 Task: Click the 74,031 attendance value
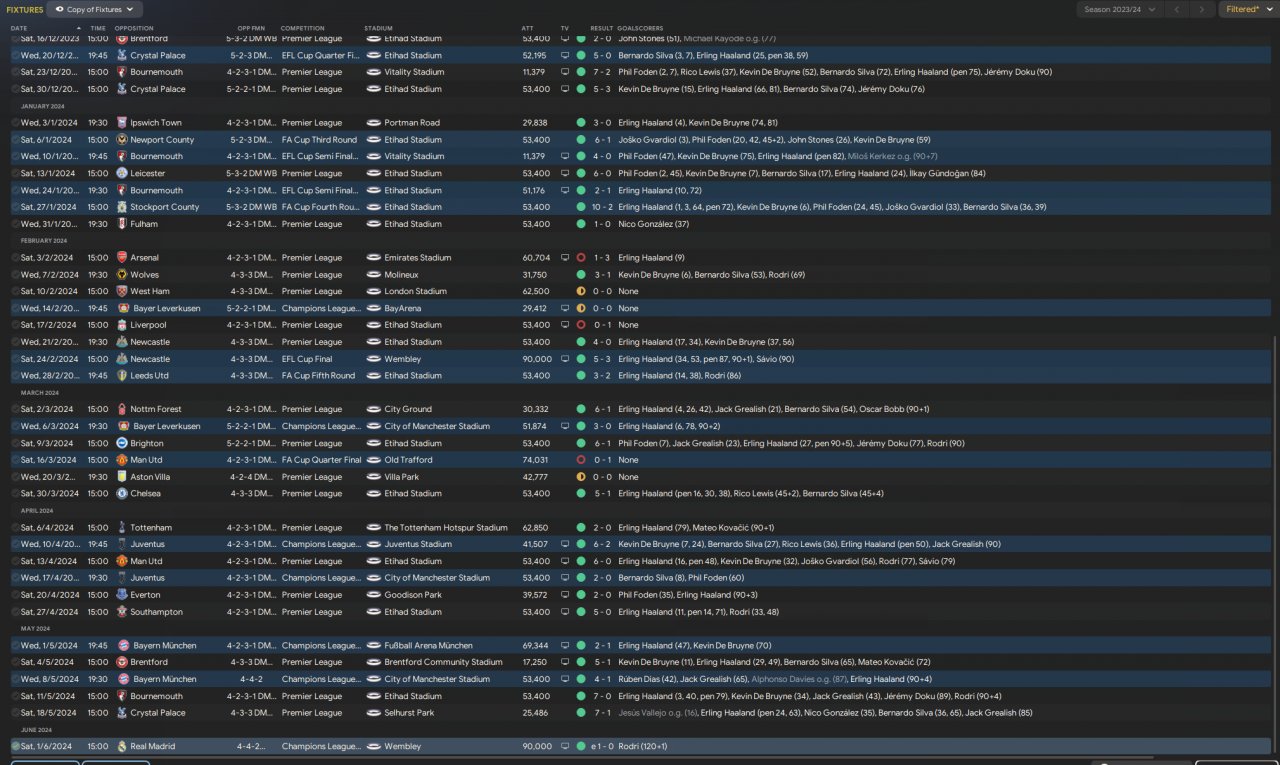click(536, 460)
